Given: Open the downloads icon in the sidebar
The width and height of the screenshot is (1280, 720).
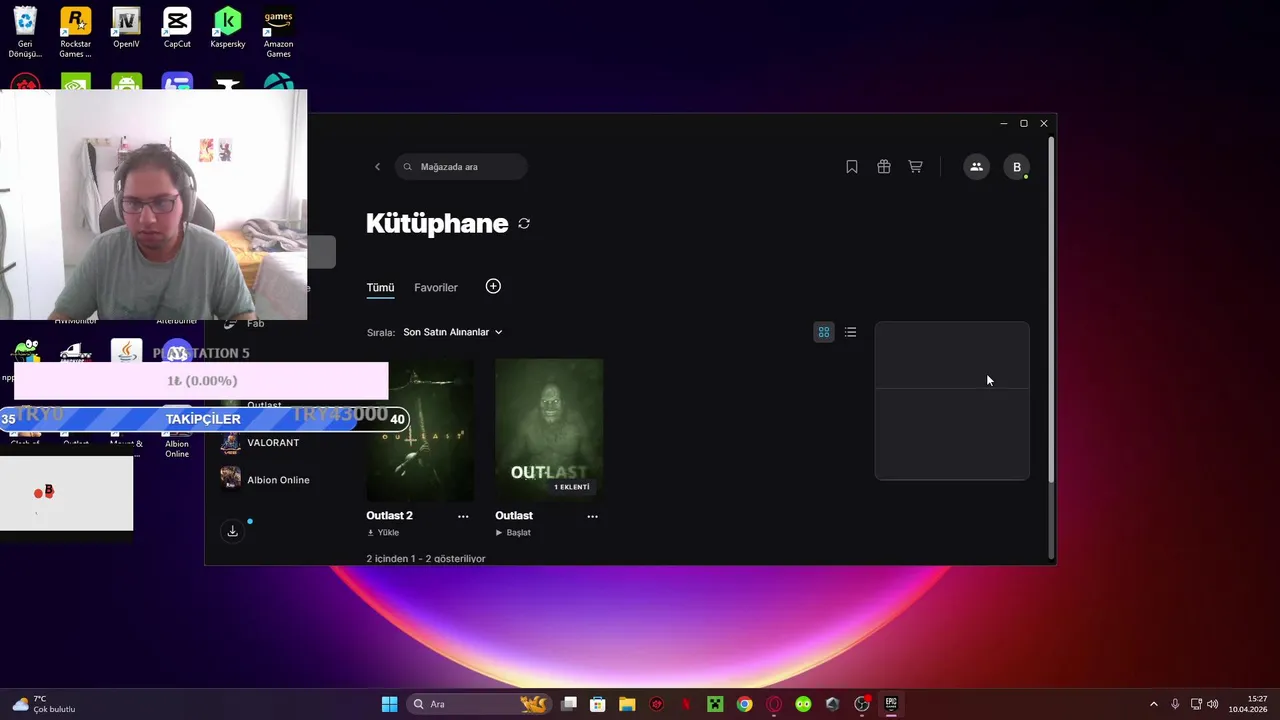Looking at the screenshot, I should click(232, 531).
